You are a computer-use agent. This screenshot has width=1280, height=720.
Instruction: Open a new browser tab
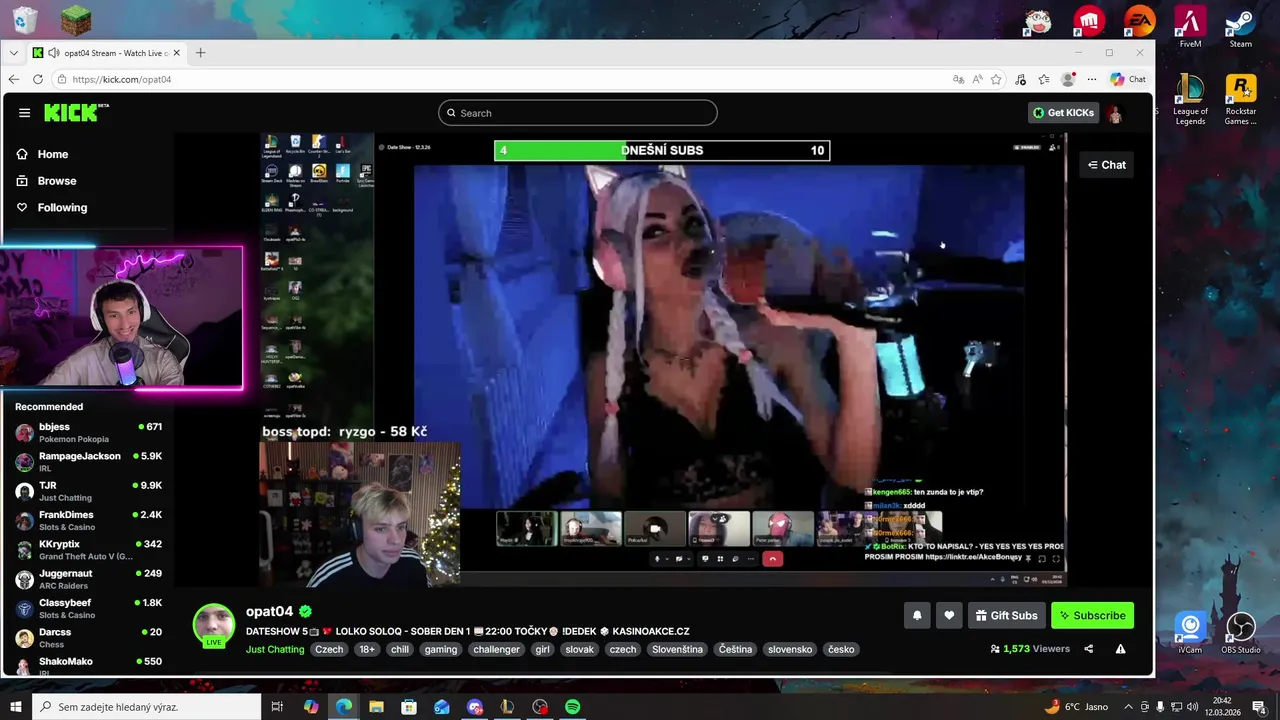point(200,53)
